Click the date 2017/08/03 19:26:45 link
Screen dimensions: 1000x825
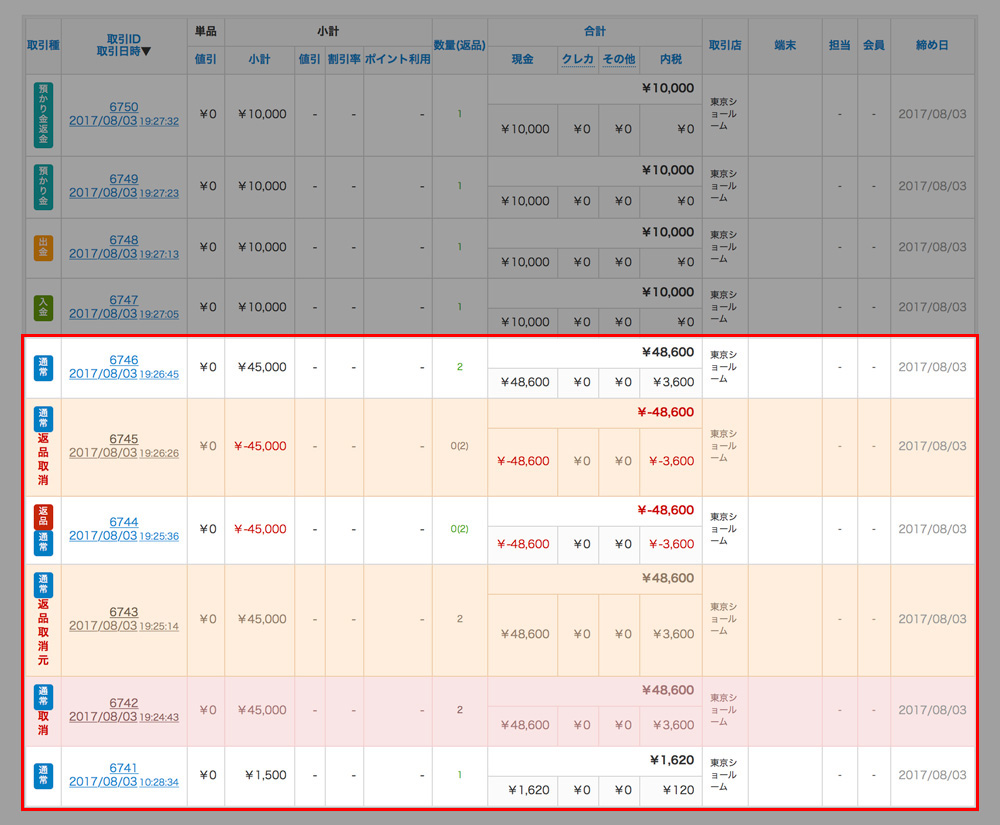(x=124, y=374)
